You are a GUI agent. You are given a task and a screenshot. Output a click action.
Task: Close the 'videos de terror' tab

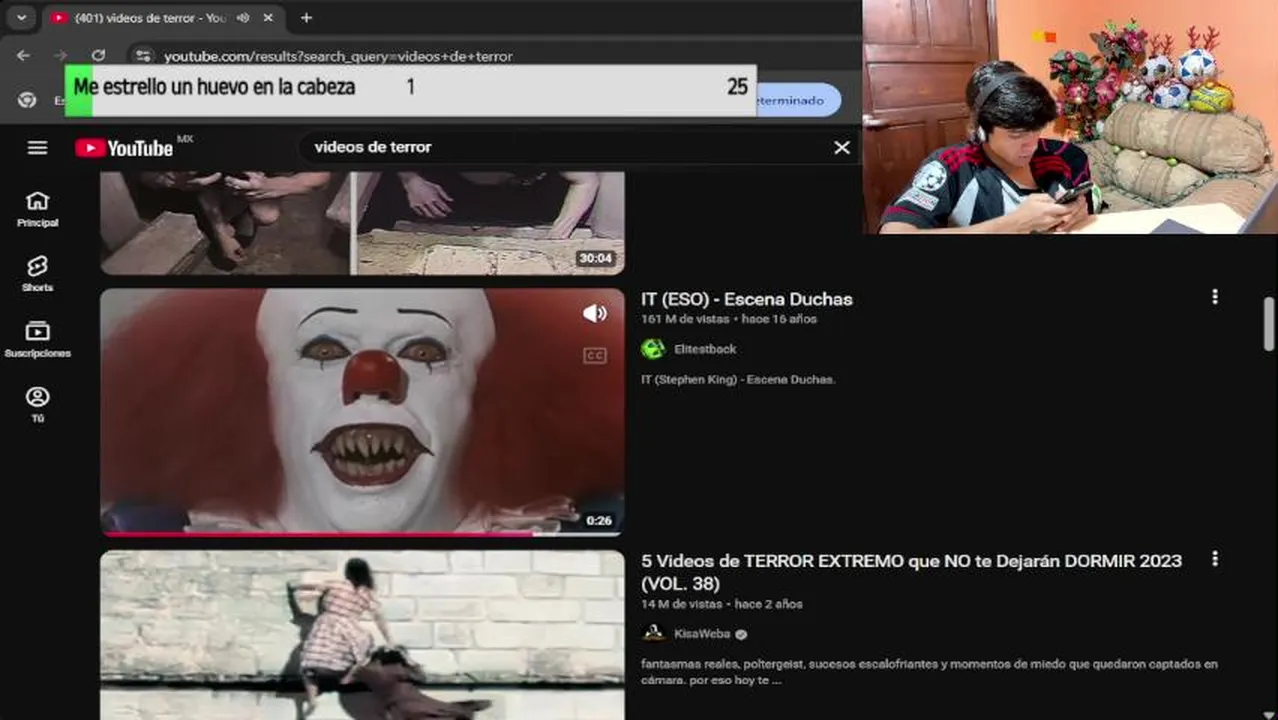pos(268,18)
